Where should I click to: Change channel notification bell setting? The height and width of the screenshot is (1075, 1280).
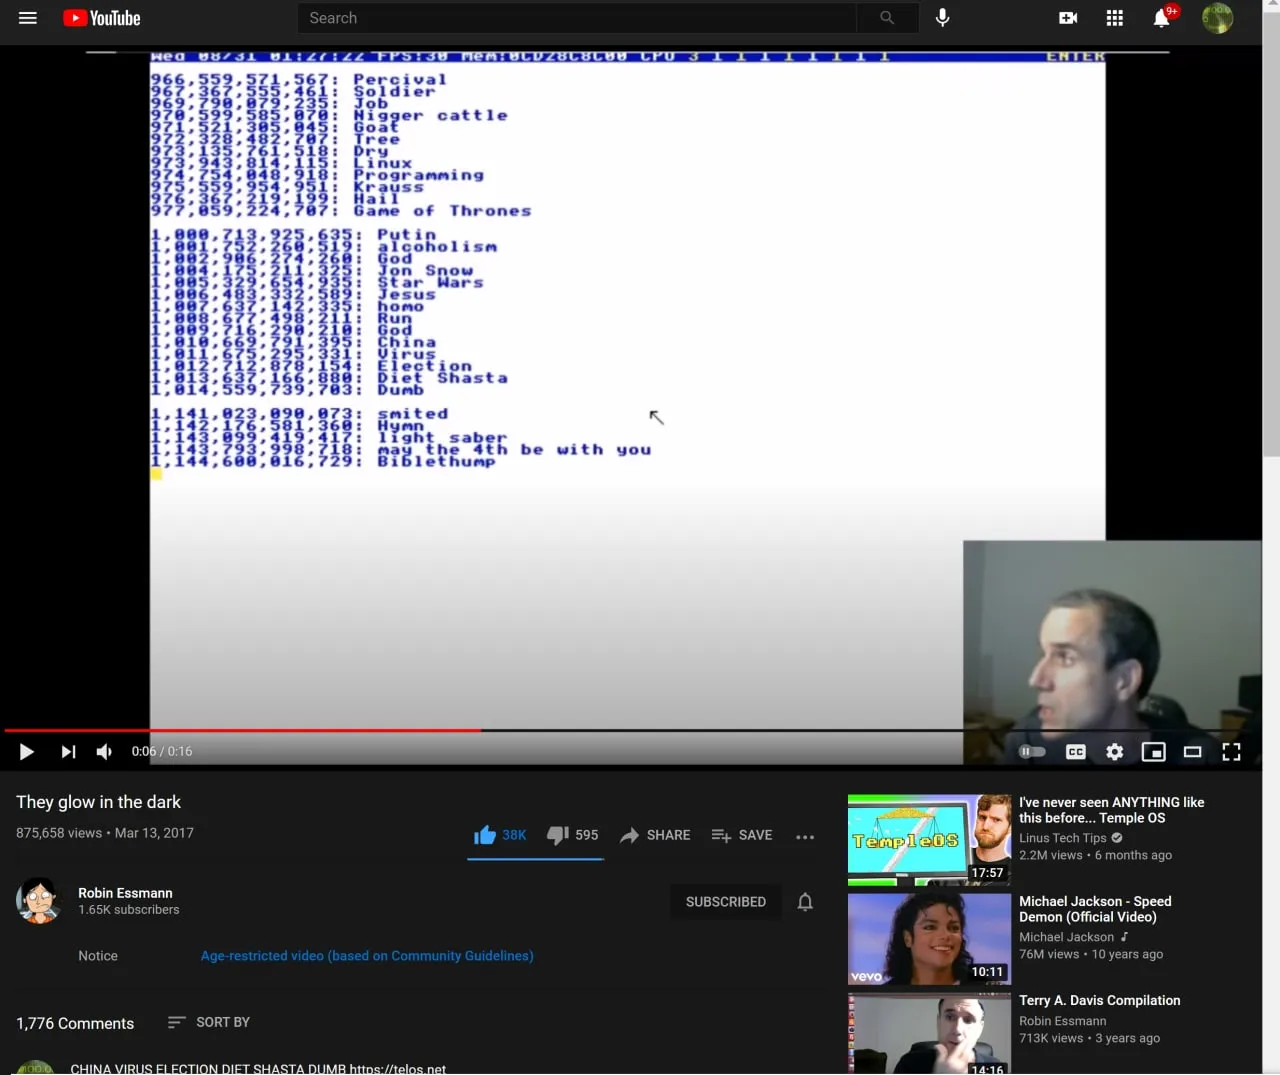(805, 902)
